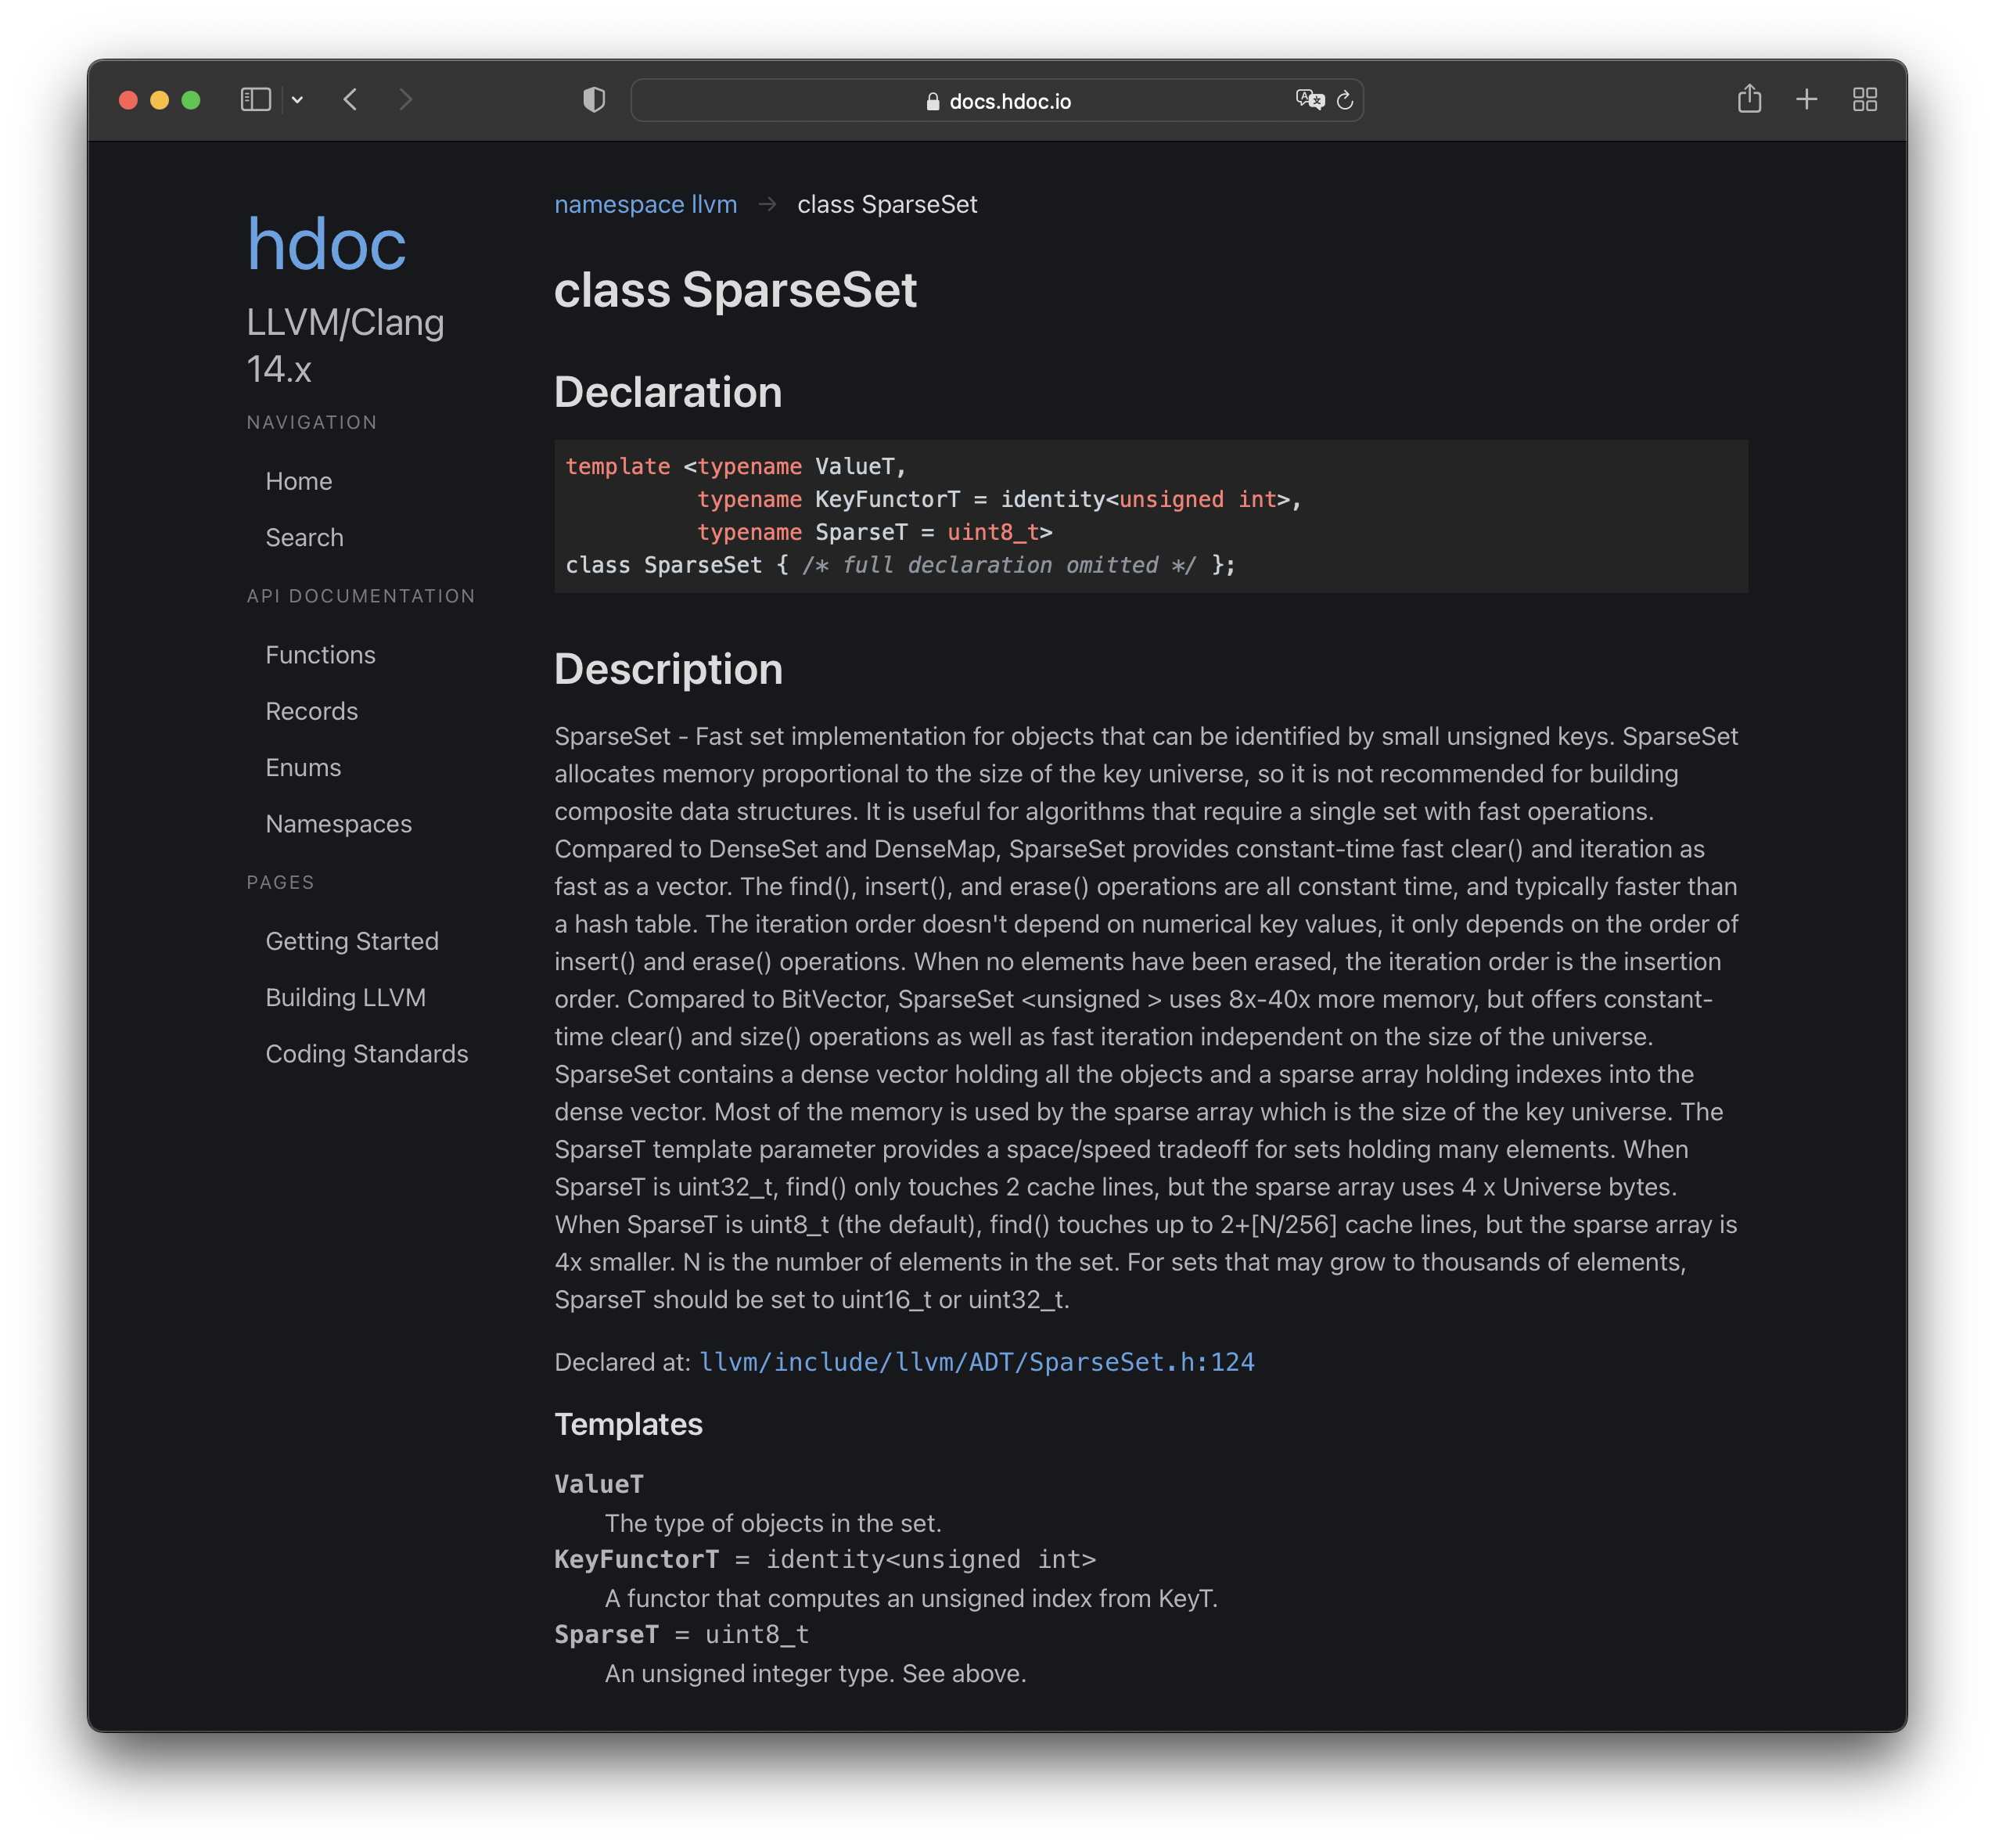
Task: Toggle the Safari sidebar icon
Action: 256,100
